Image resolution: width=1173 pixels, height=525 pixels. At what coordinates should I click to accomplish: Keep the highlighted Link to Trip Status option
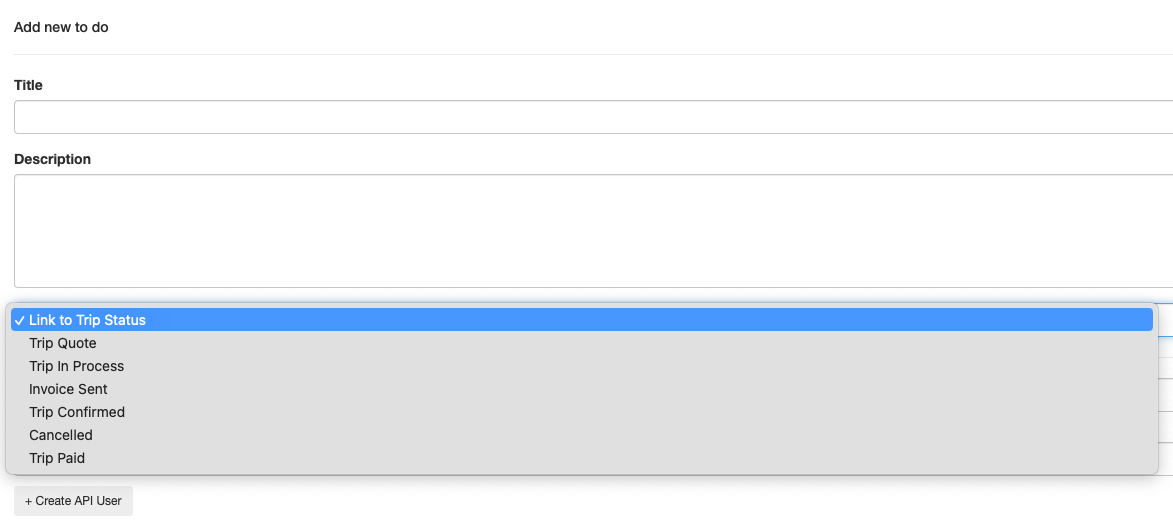88,320
